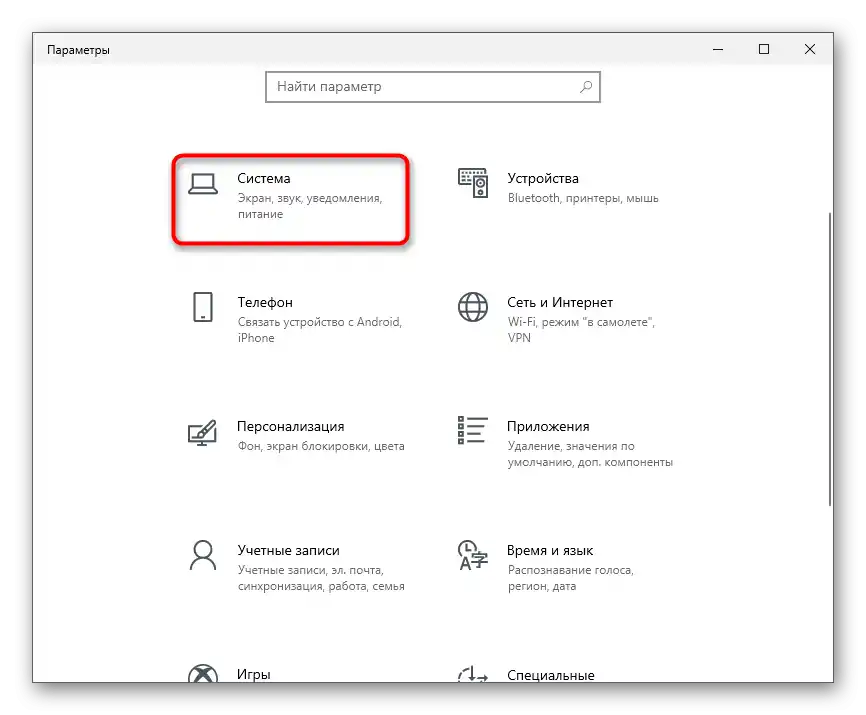Open the Приложения list icon

473,430
